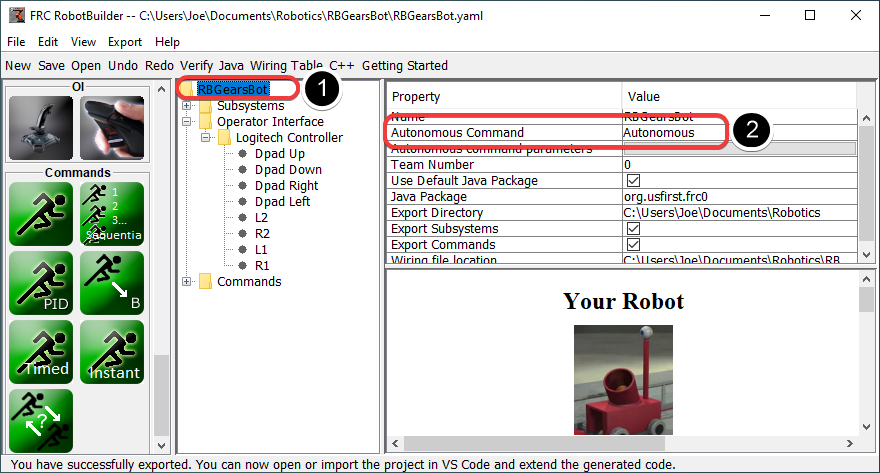
Task: Select the Instant command icon
Action: point(112,352)
